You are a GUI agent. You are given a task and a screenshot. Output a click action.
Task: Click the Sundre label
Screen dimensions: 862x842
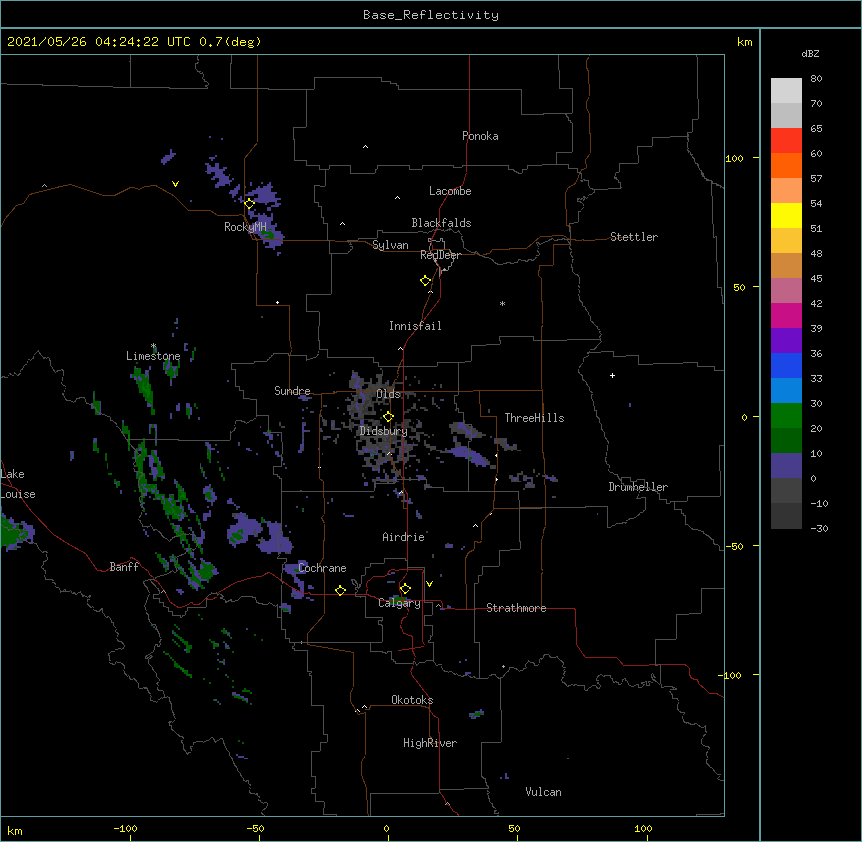click(292, 391)
